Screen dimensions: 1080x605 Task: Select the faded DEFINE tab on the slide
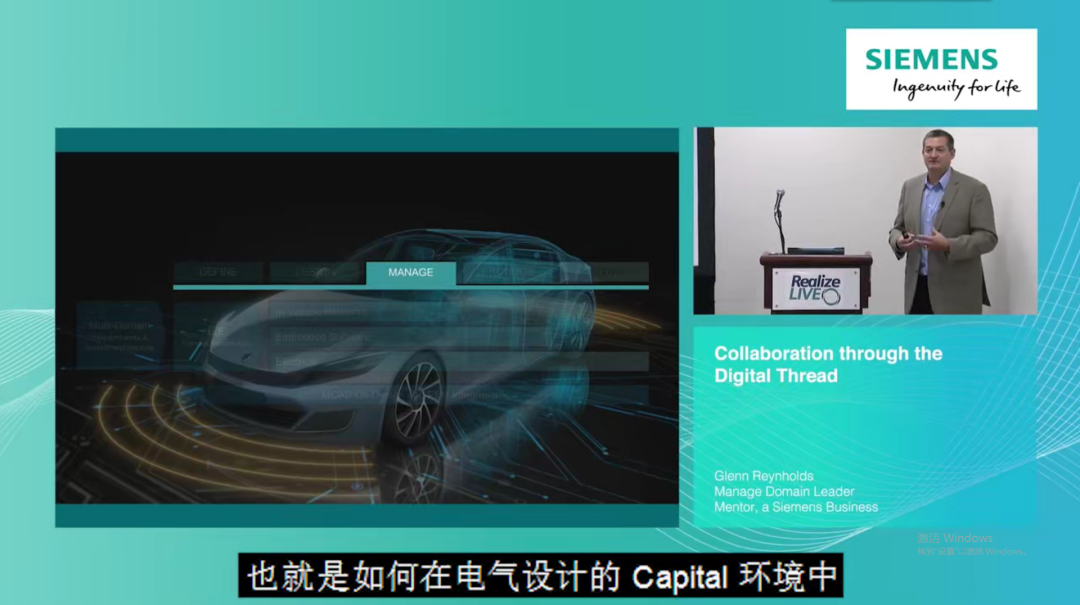coord(218,273)
